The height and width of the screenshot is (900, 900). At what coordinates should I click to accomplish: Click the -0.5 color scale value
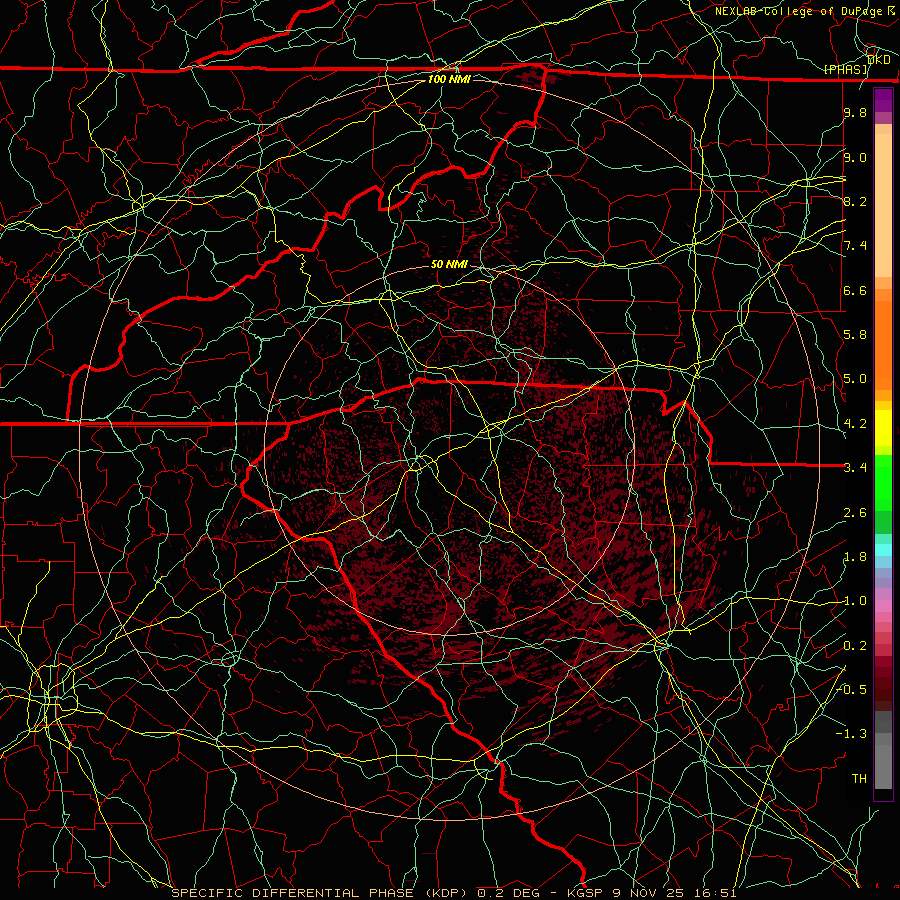tap(851, 690)
